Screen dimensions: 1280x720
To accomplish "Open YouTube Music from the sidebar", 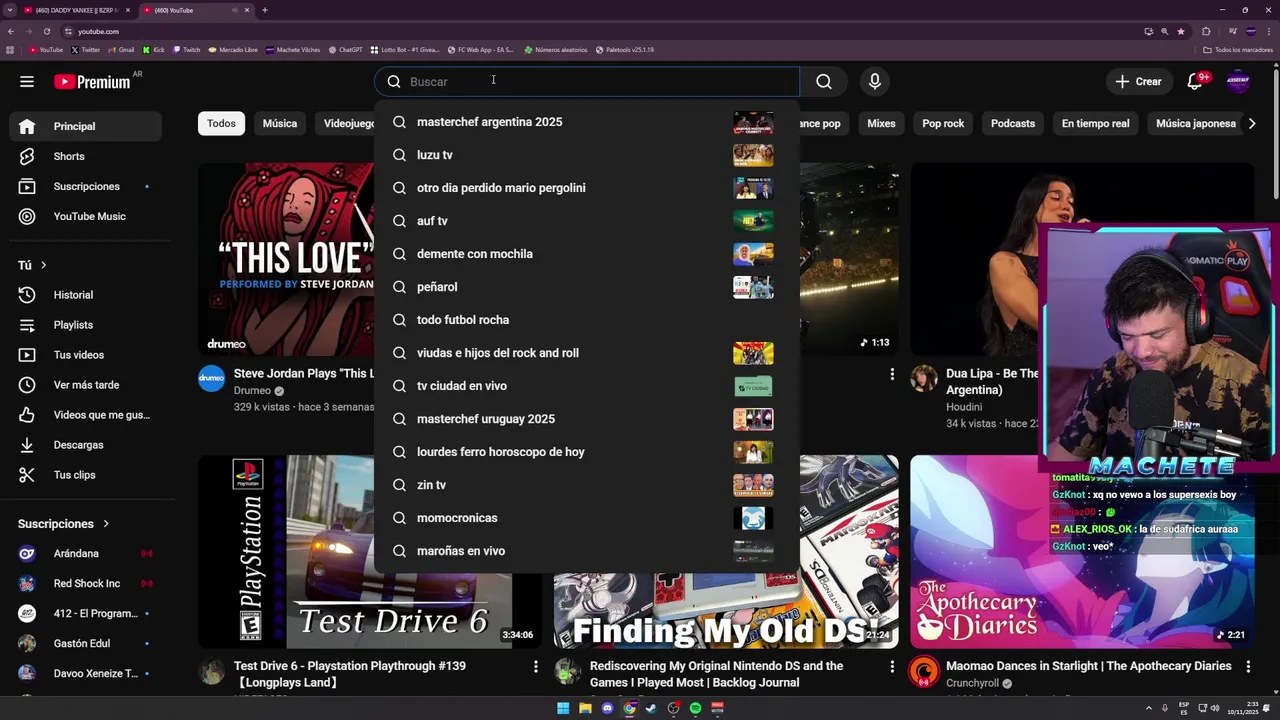I will [x=86, y=216].
